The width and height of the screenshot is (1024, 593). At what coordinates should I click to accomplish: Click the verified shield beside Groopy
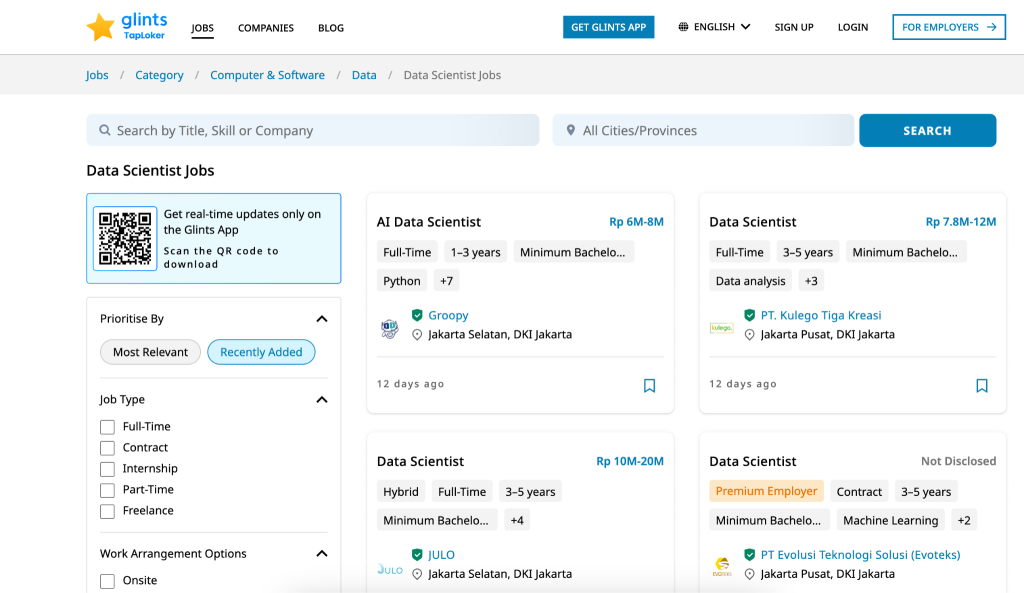(417, 315)
